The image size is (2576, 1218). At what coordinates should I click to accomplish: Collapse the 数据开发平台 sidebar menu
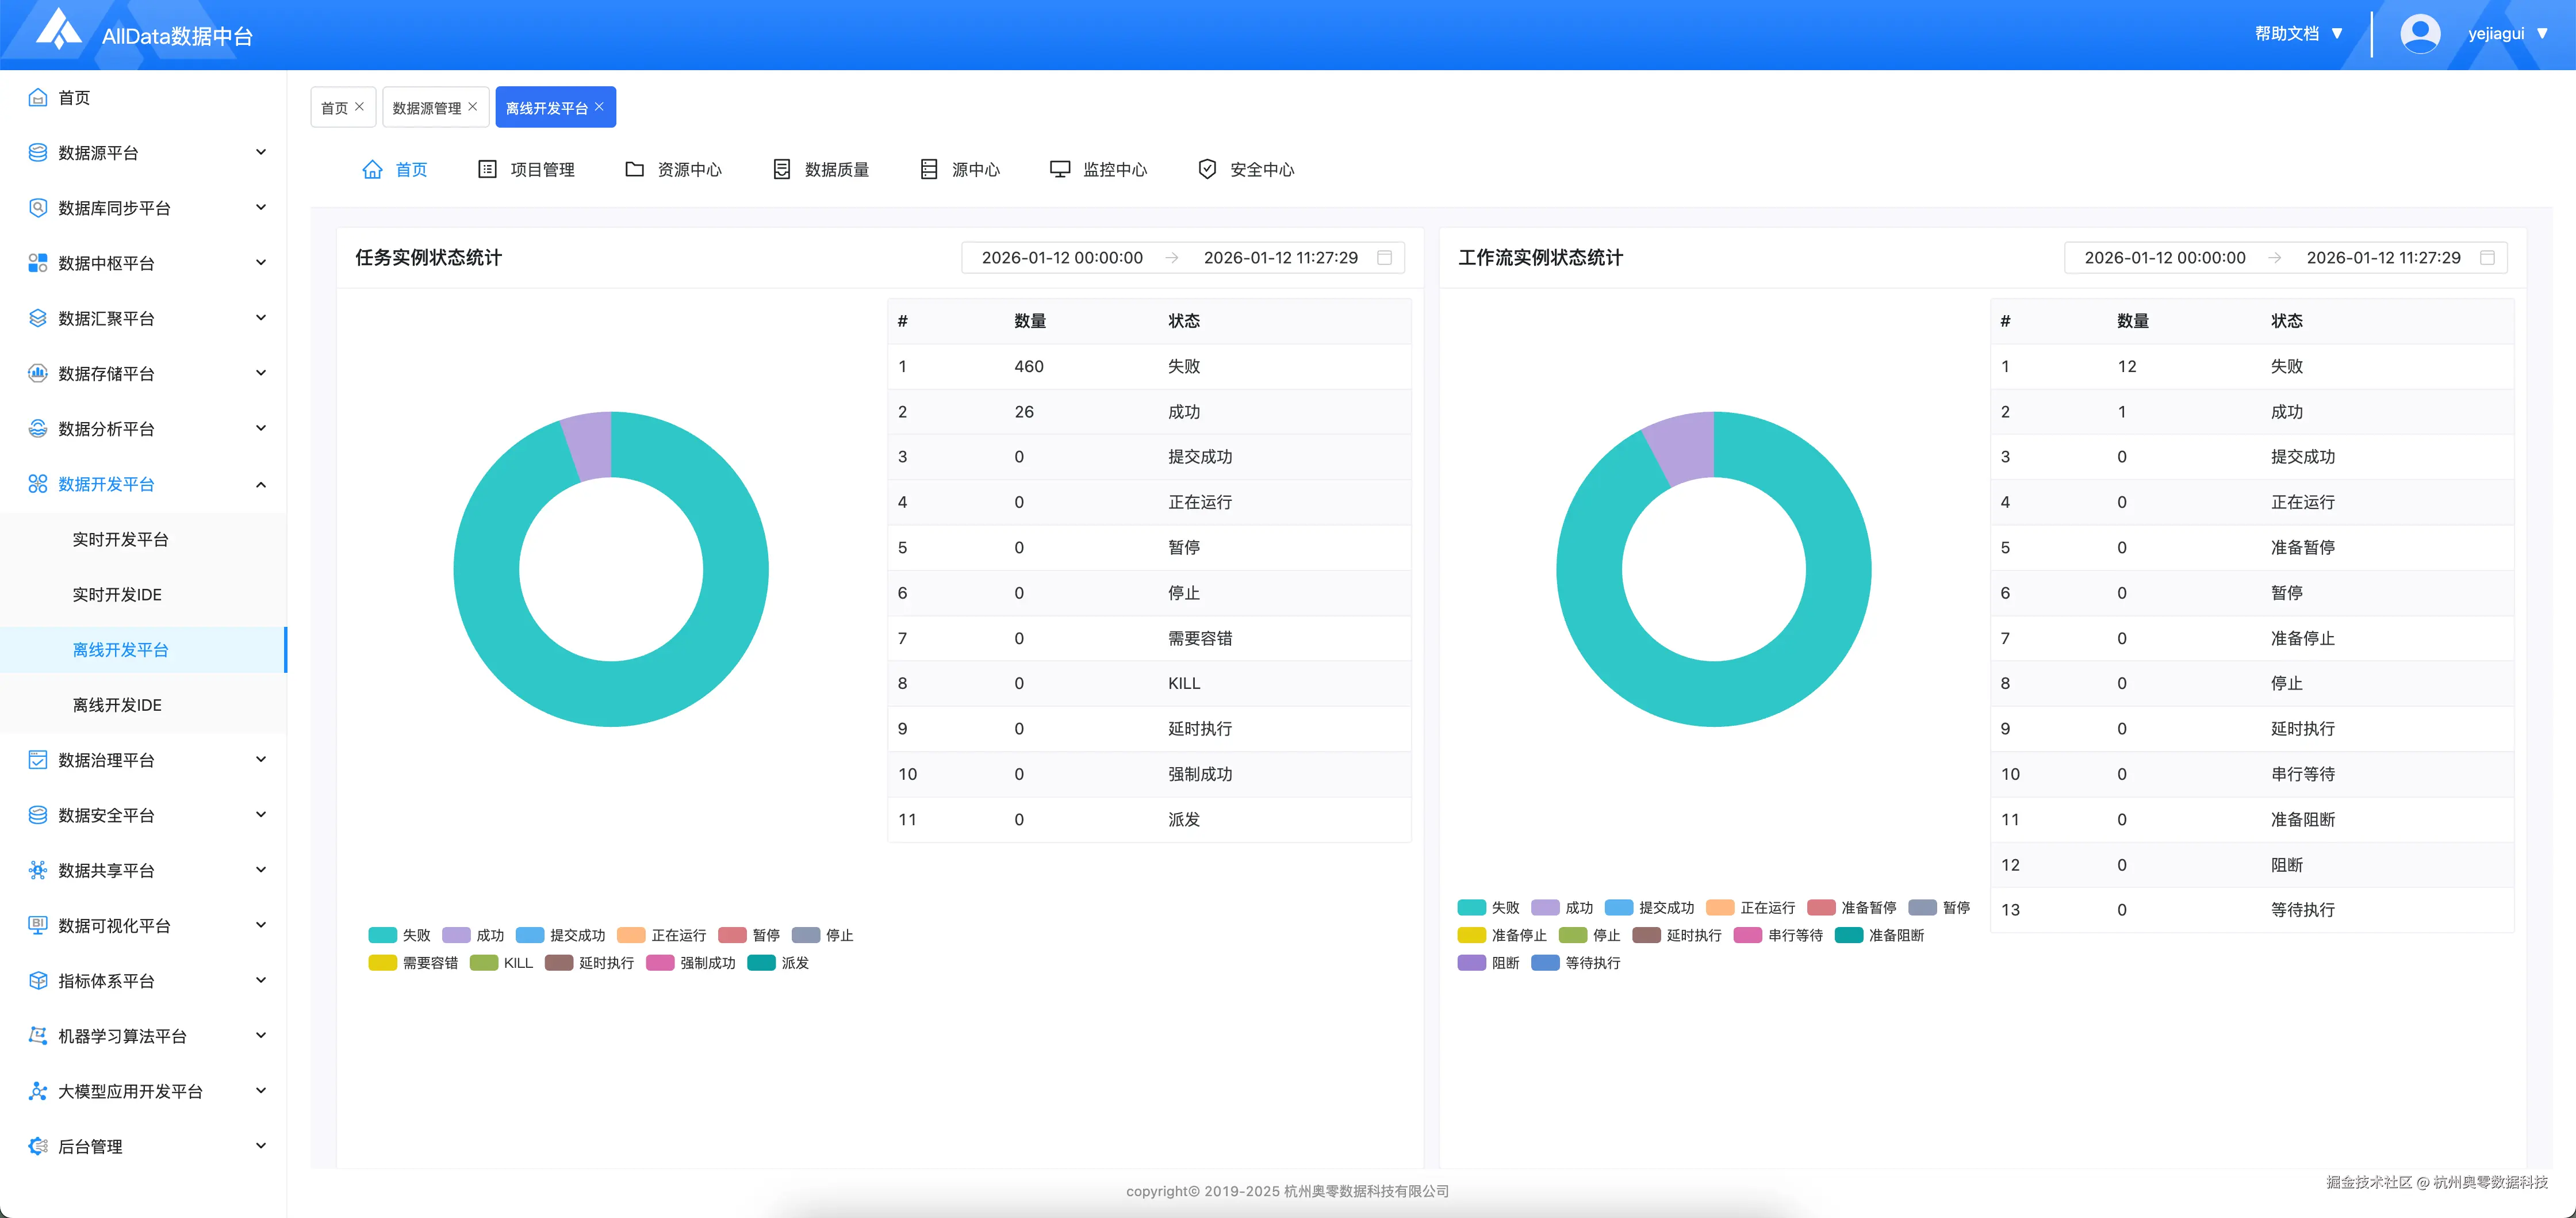(147, 484)
